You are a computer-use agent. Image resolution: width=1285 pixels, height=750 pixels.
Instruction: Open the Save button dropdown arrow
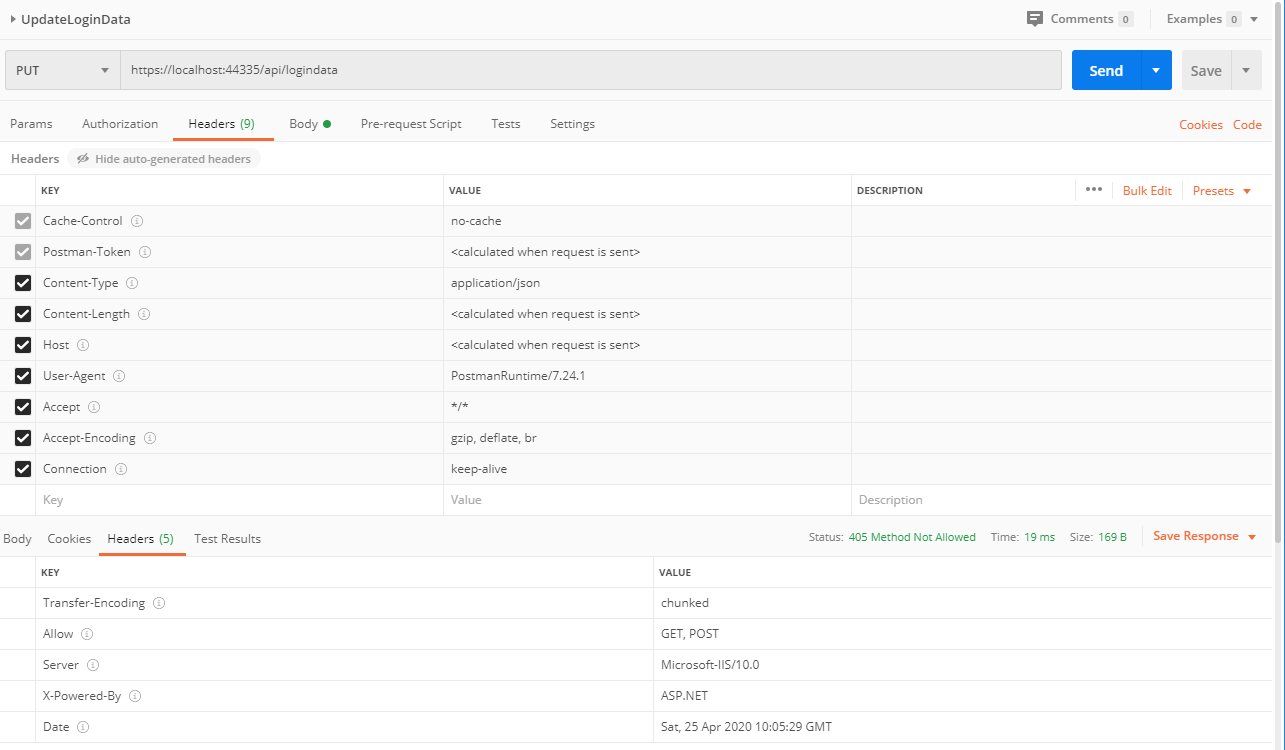[1246, 71]
